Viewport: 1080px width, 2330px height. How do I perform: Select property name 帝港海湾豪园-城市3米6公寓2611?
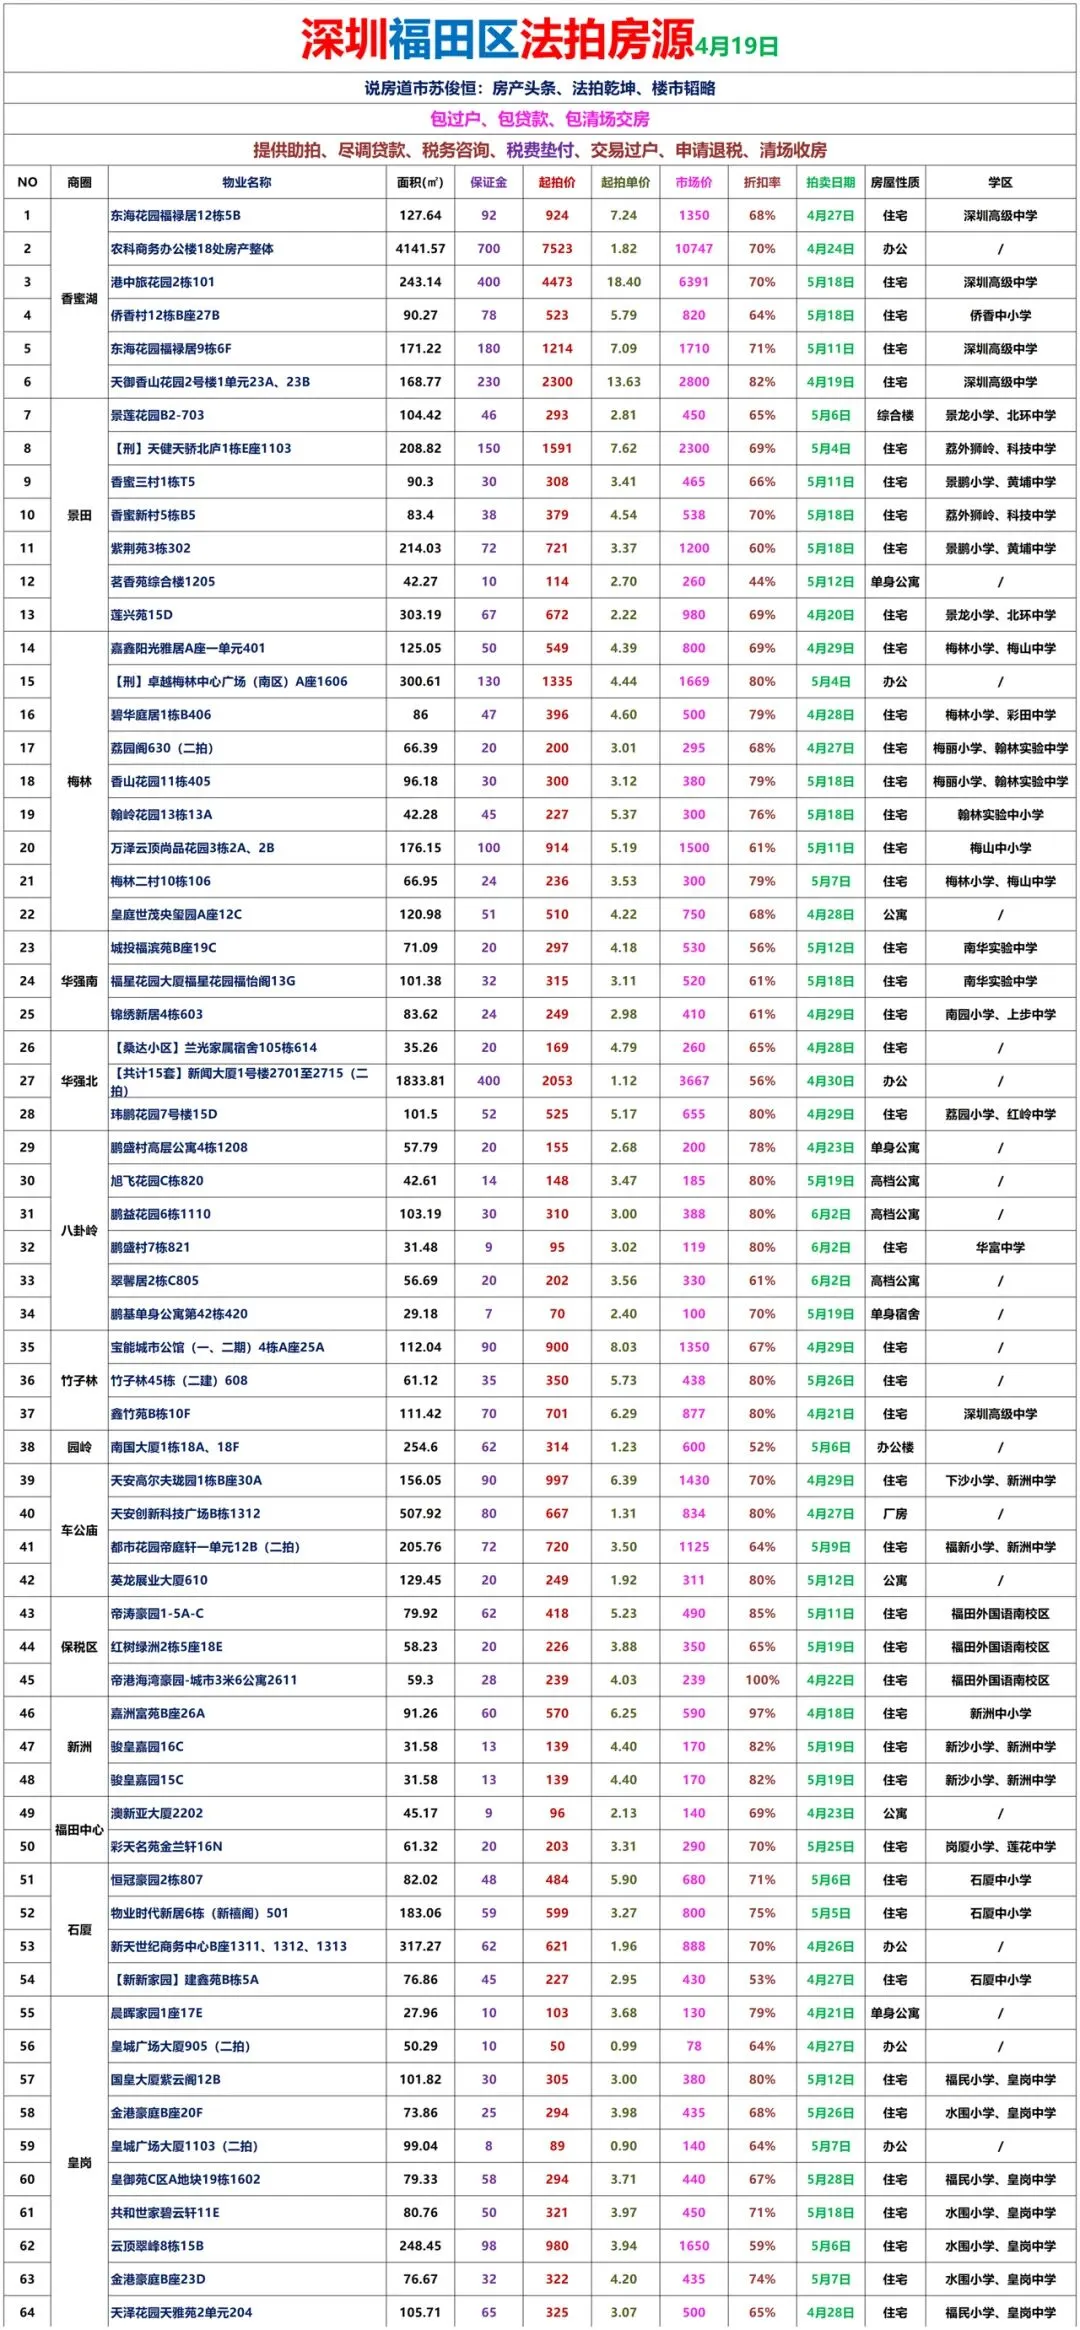point(204,1680)
